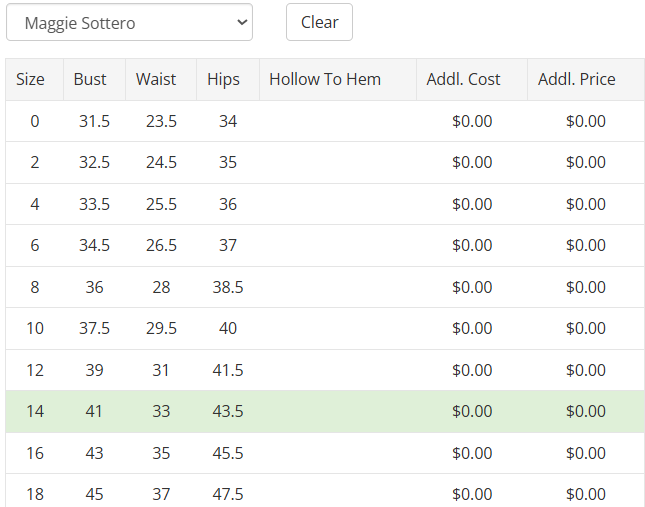Select the size 16 row
This screenshot has width=645, height=507.
click(x=35, y=453)
